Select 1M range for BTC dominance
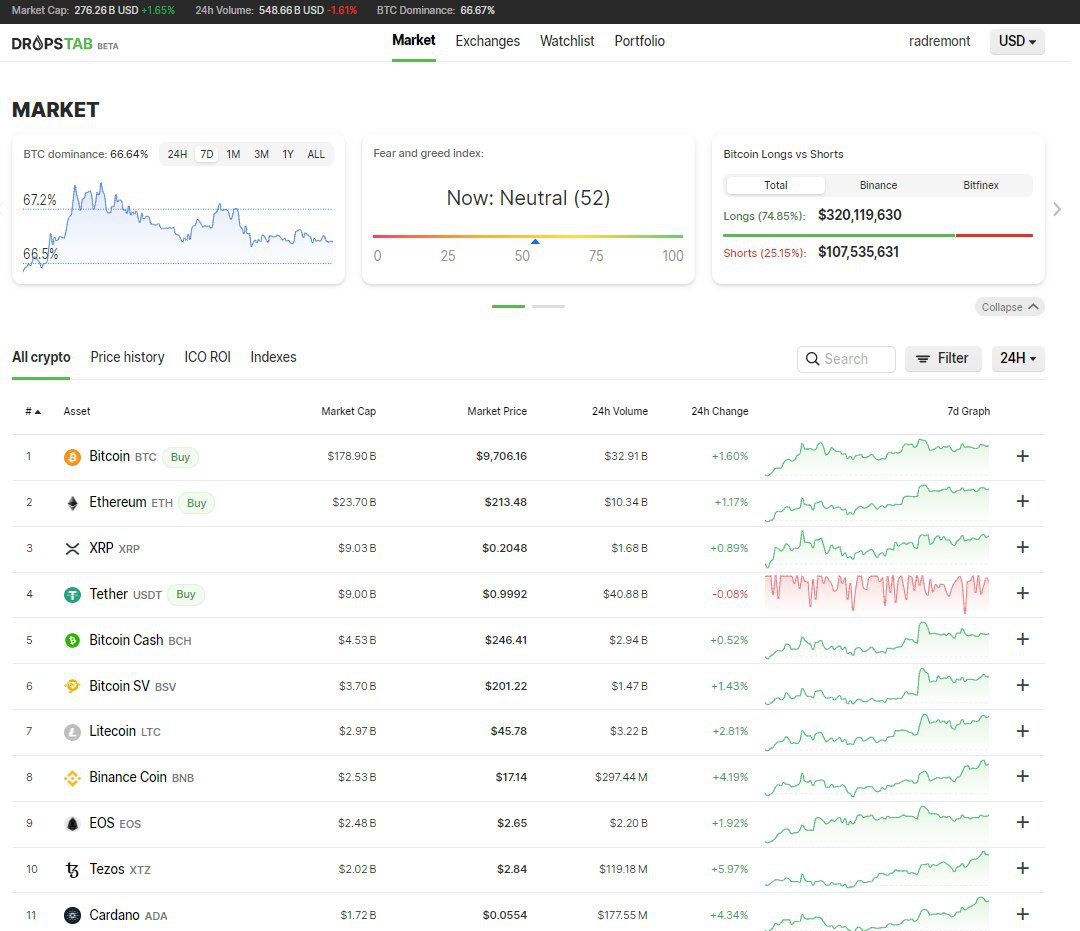This screenshot has height=931, width=1080. coord(233,154)
